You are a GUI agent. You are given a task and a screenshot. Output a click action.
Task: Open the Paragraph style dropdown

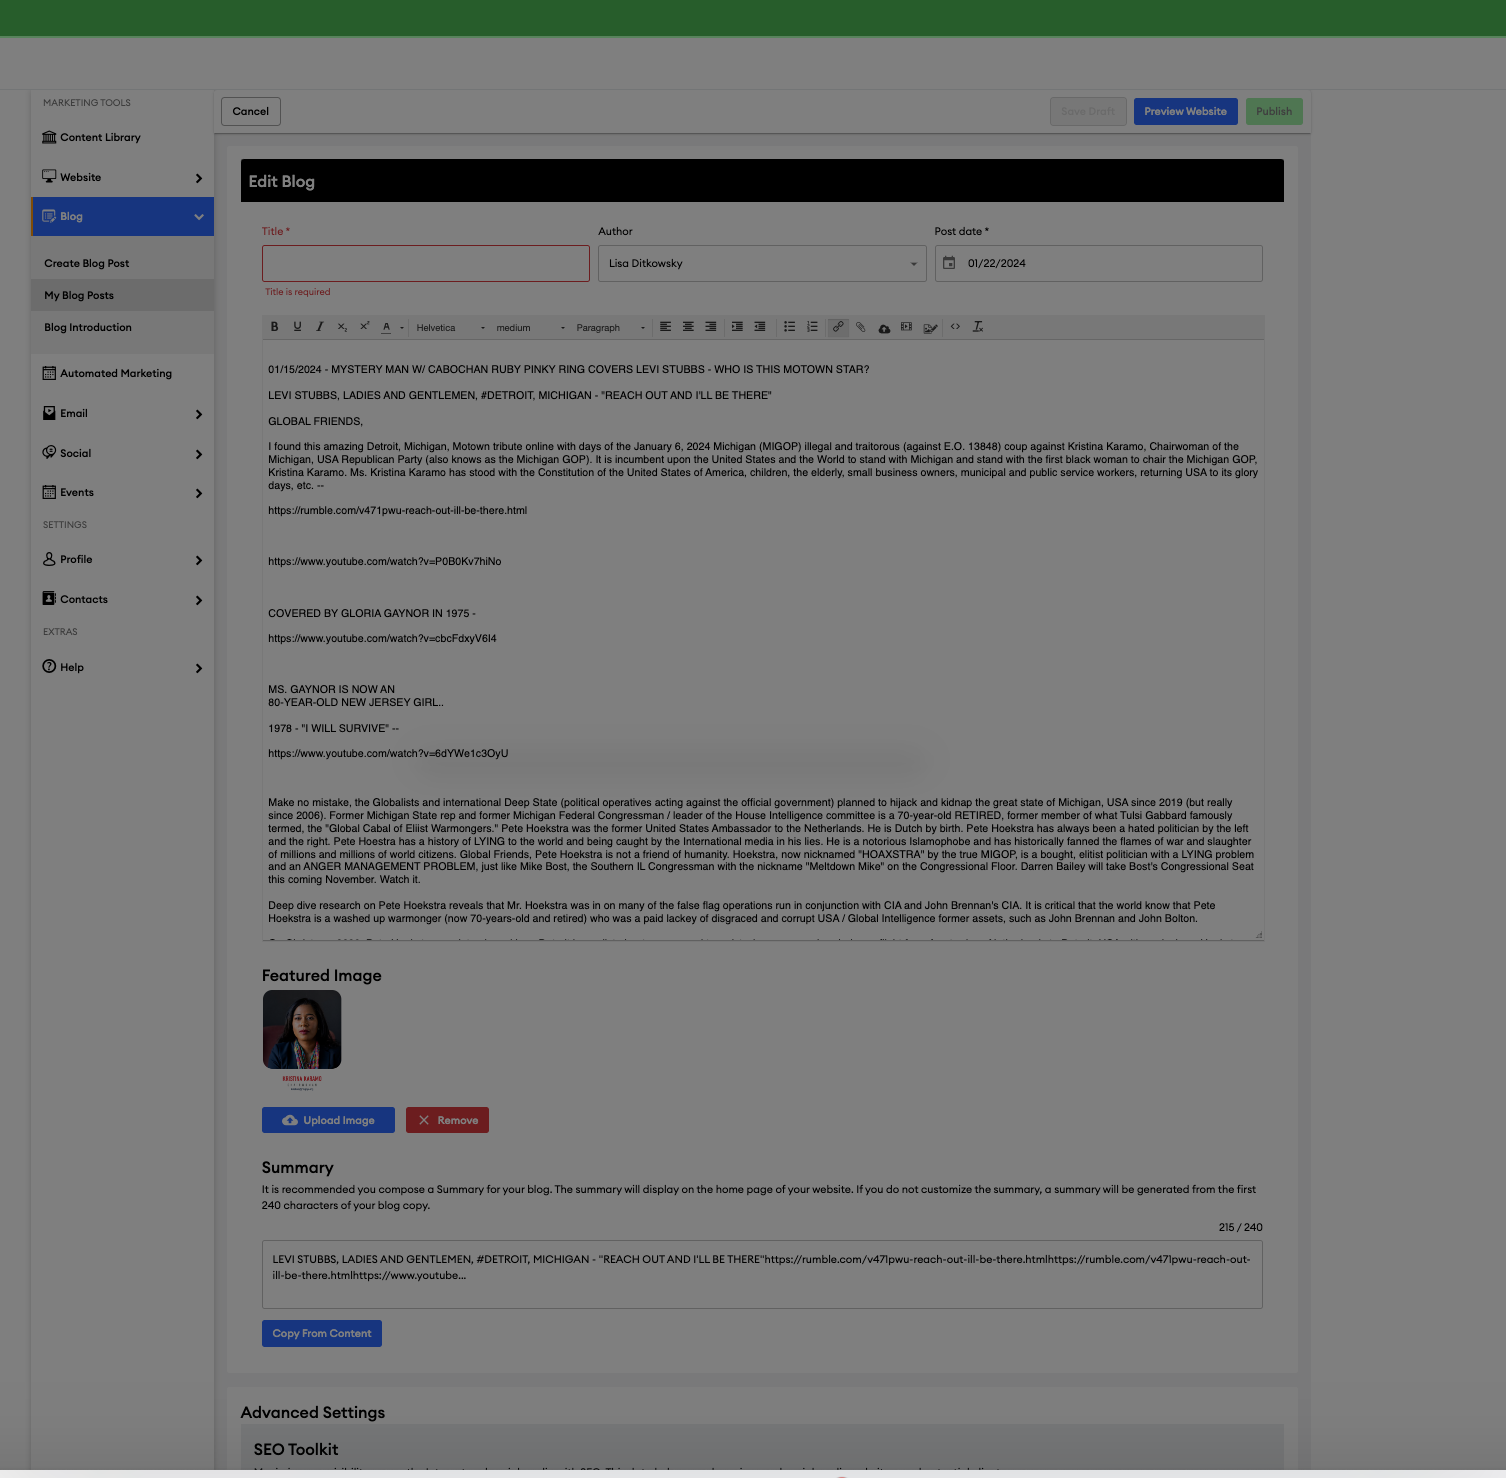click(x=610, y=328)
